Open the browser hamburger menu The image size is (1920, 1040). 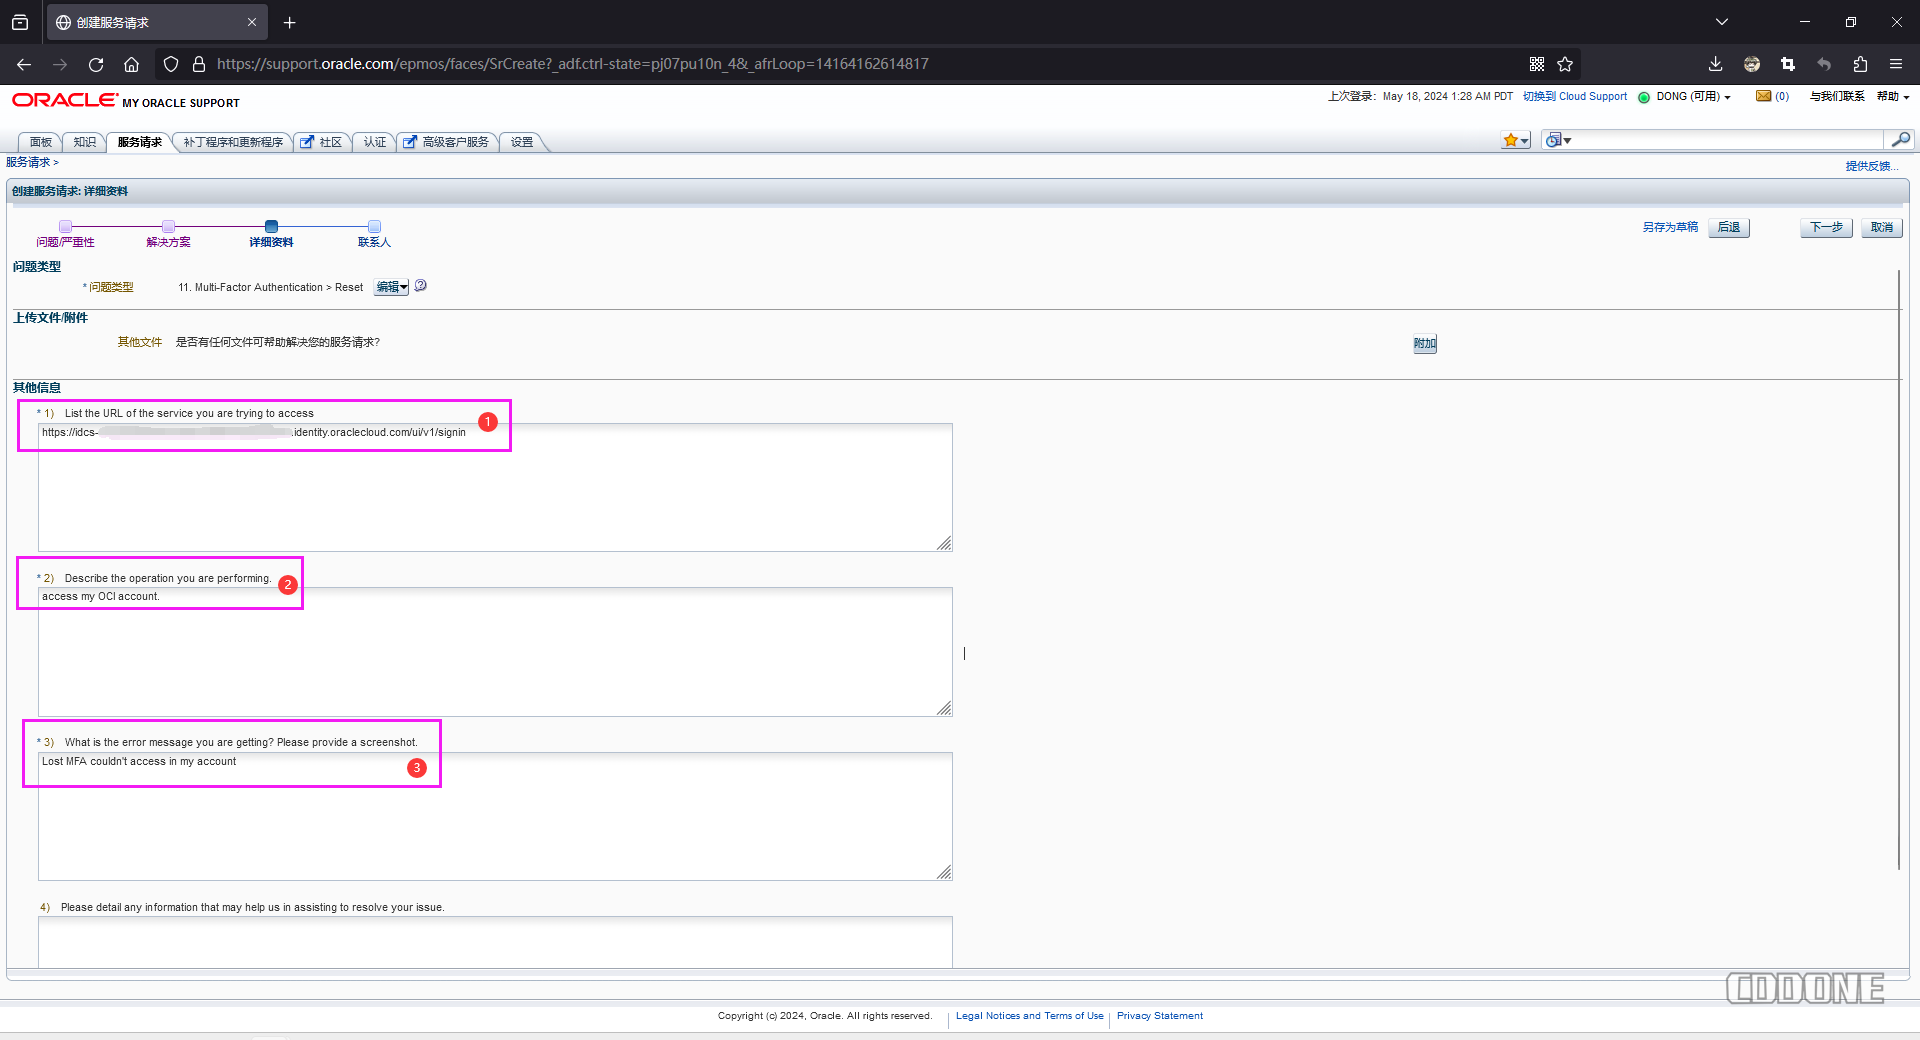(1896, 64)
